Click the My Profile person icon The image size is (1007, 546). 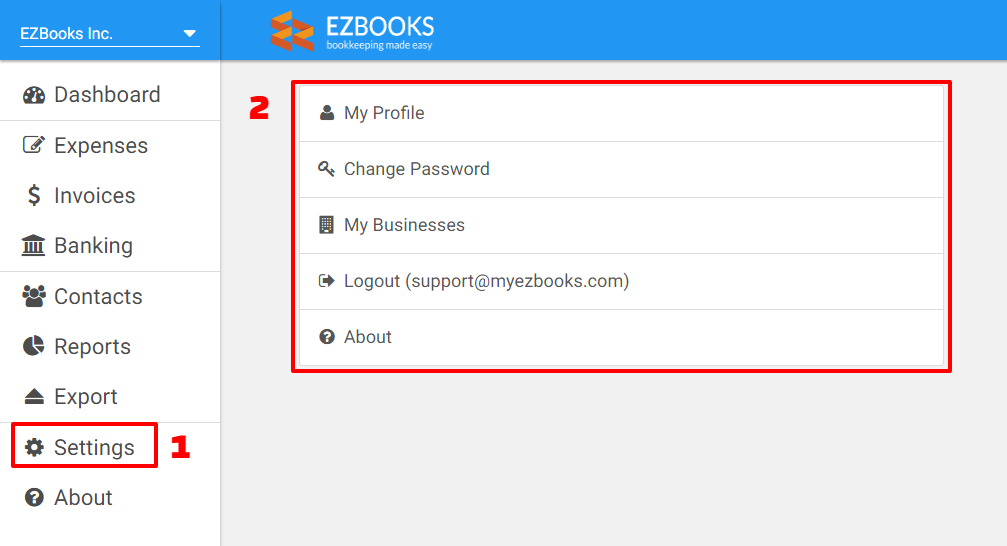tap(327, 113)
